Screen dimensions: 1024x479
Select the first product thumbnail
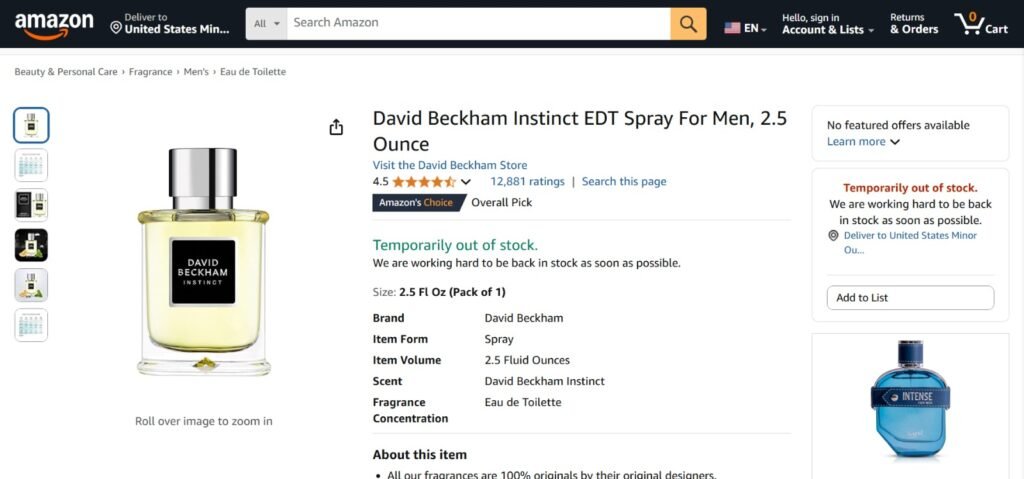[x=31, y=125]
